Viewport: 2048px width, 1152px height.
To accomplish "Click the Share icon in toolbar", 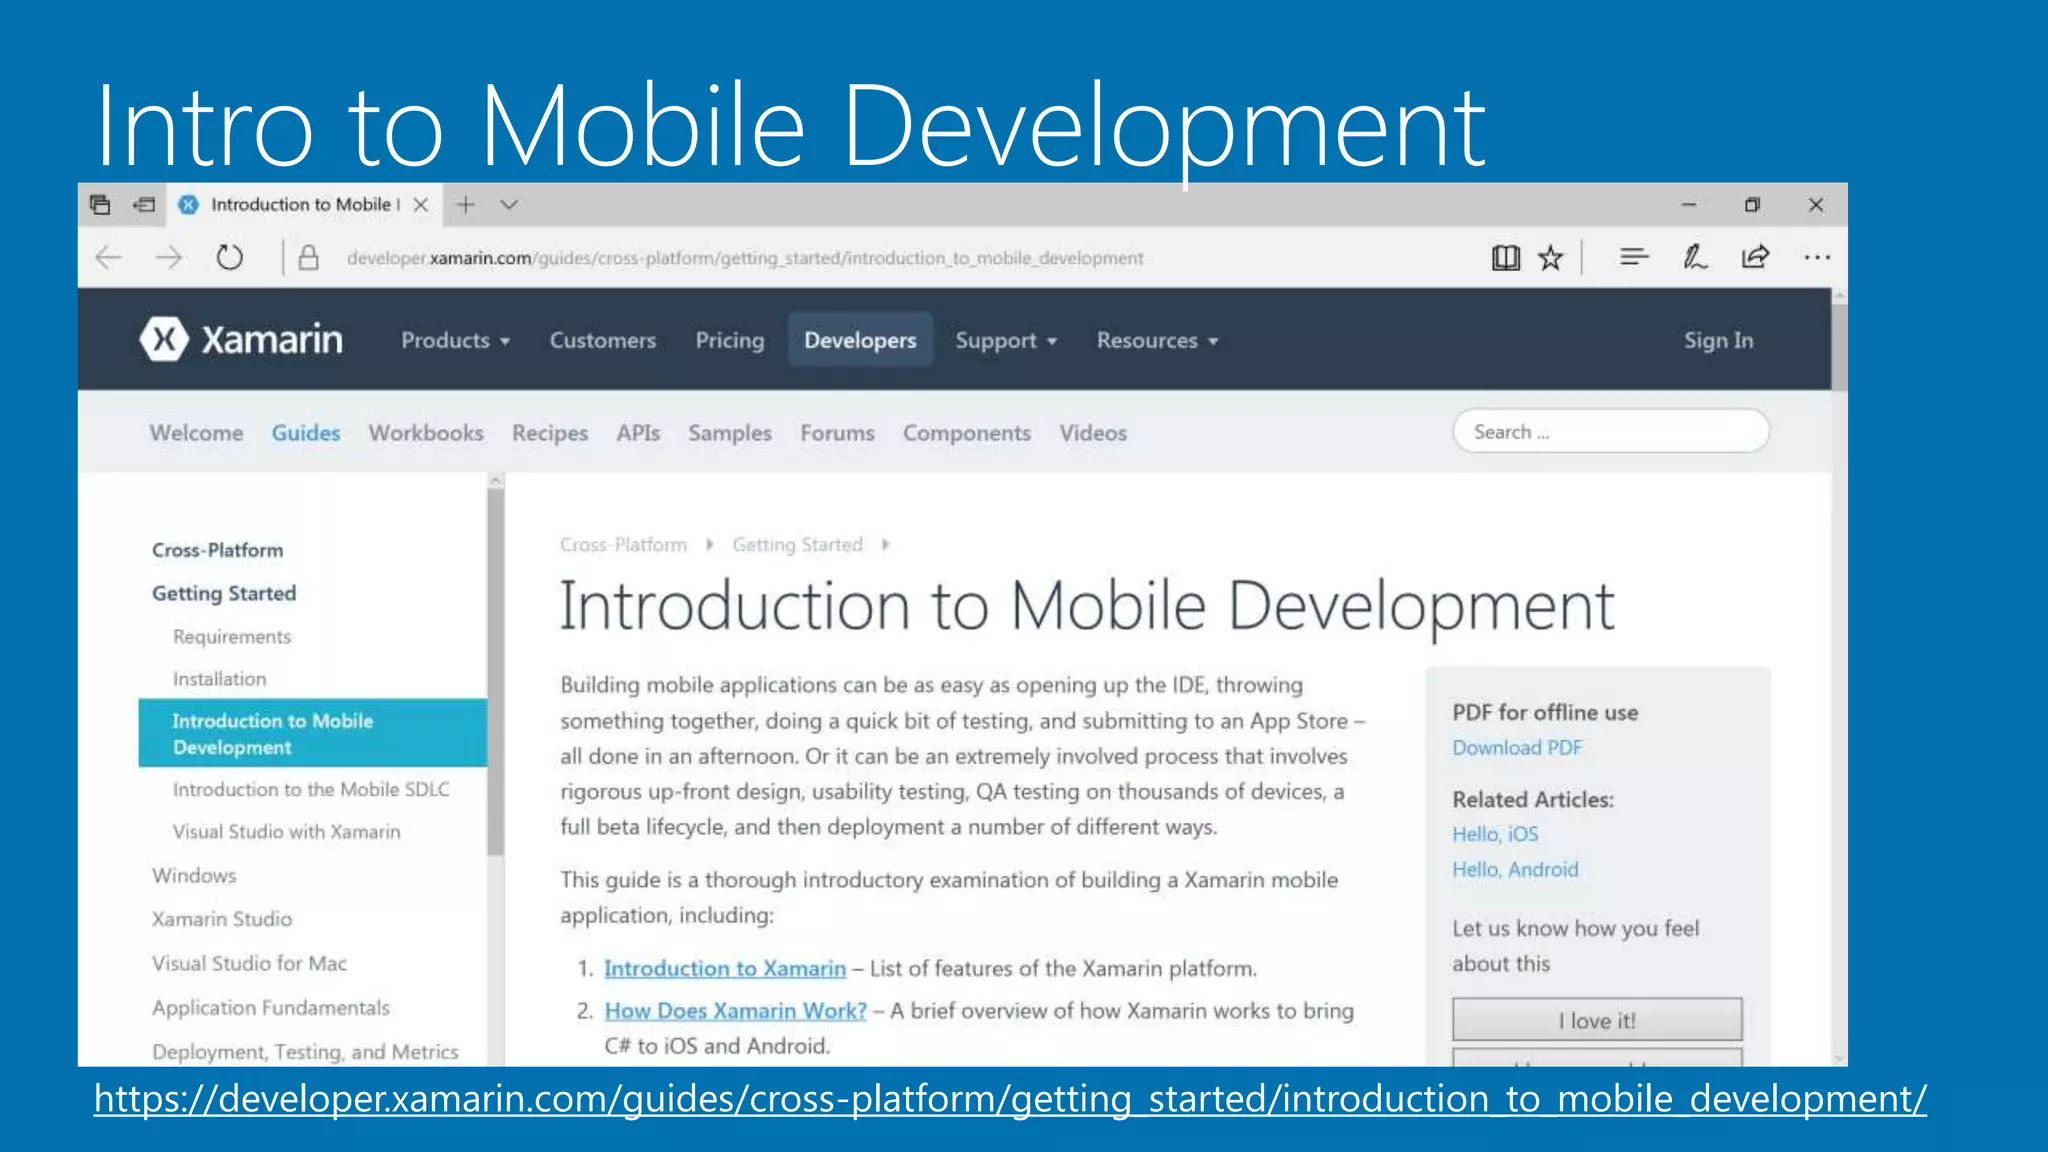I will pos(1756,258).
